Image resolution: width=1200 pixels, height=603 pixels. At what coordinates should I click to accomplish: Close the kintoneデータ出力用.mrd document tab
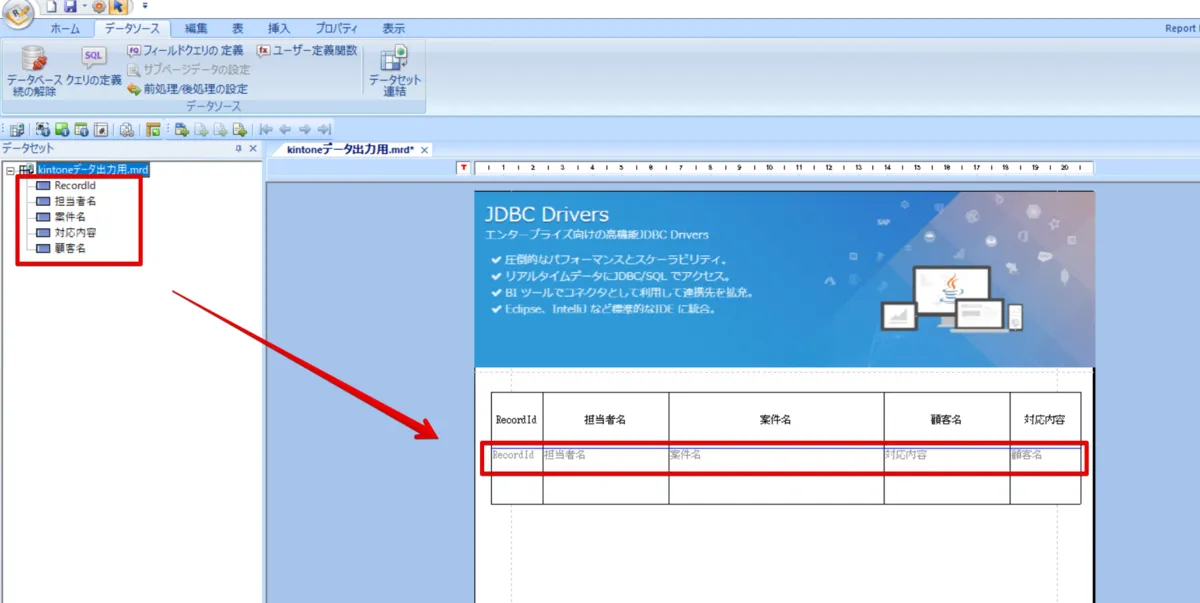425,150
